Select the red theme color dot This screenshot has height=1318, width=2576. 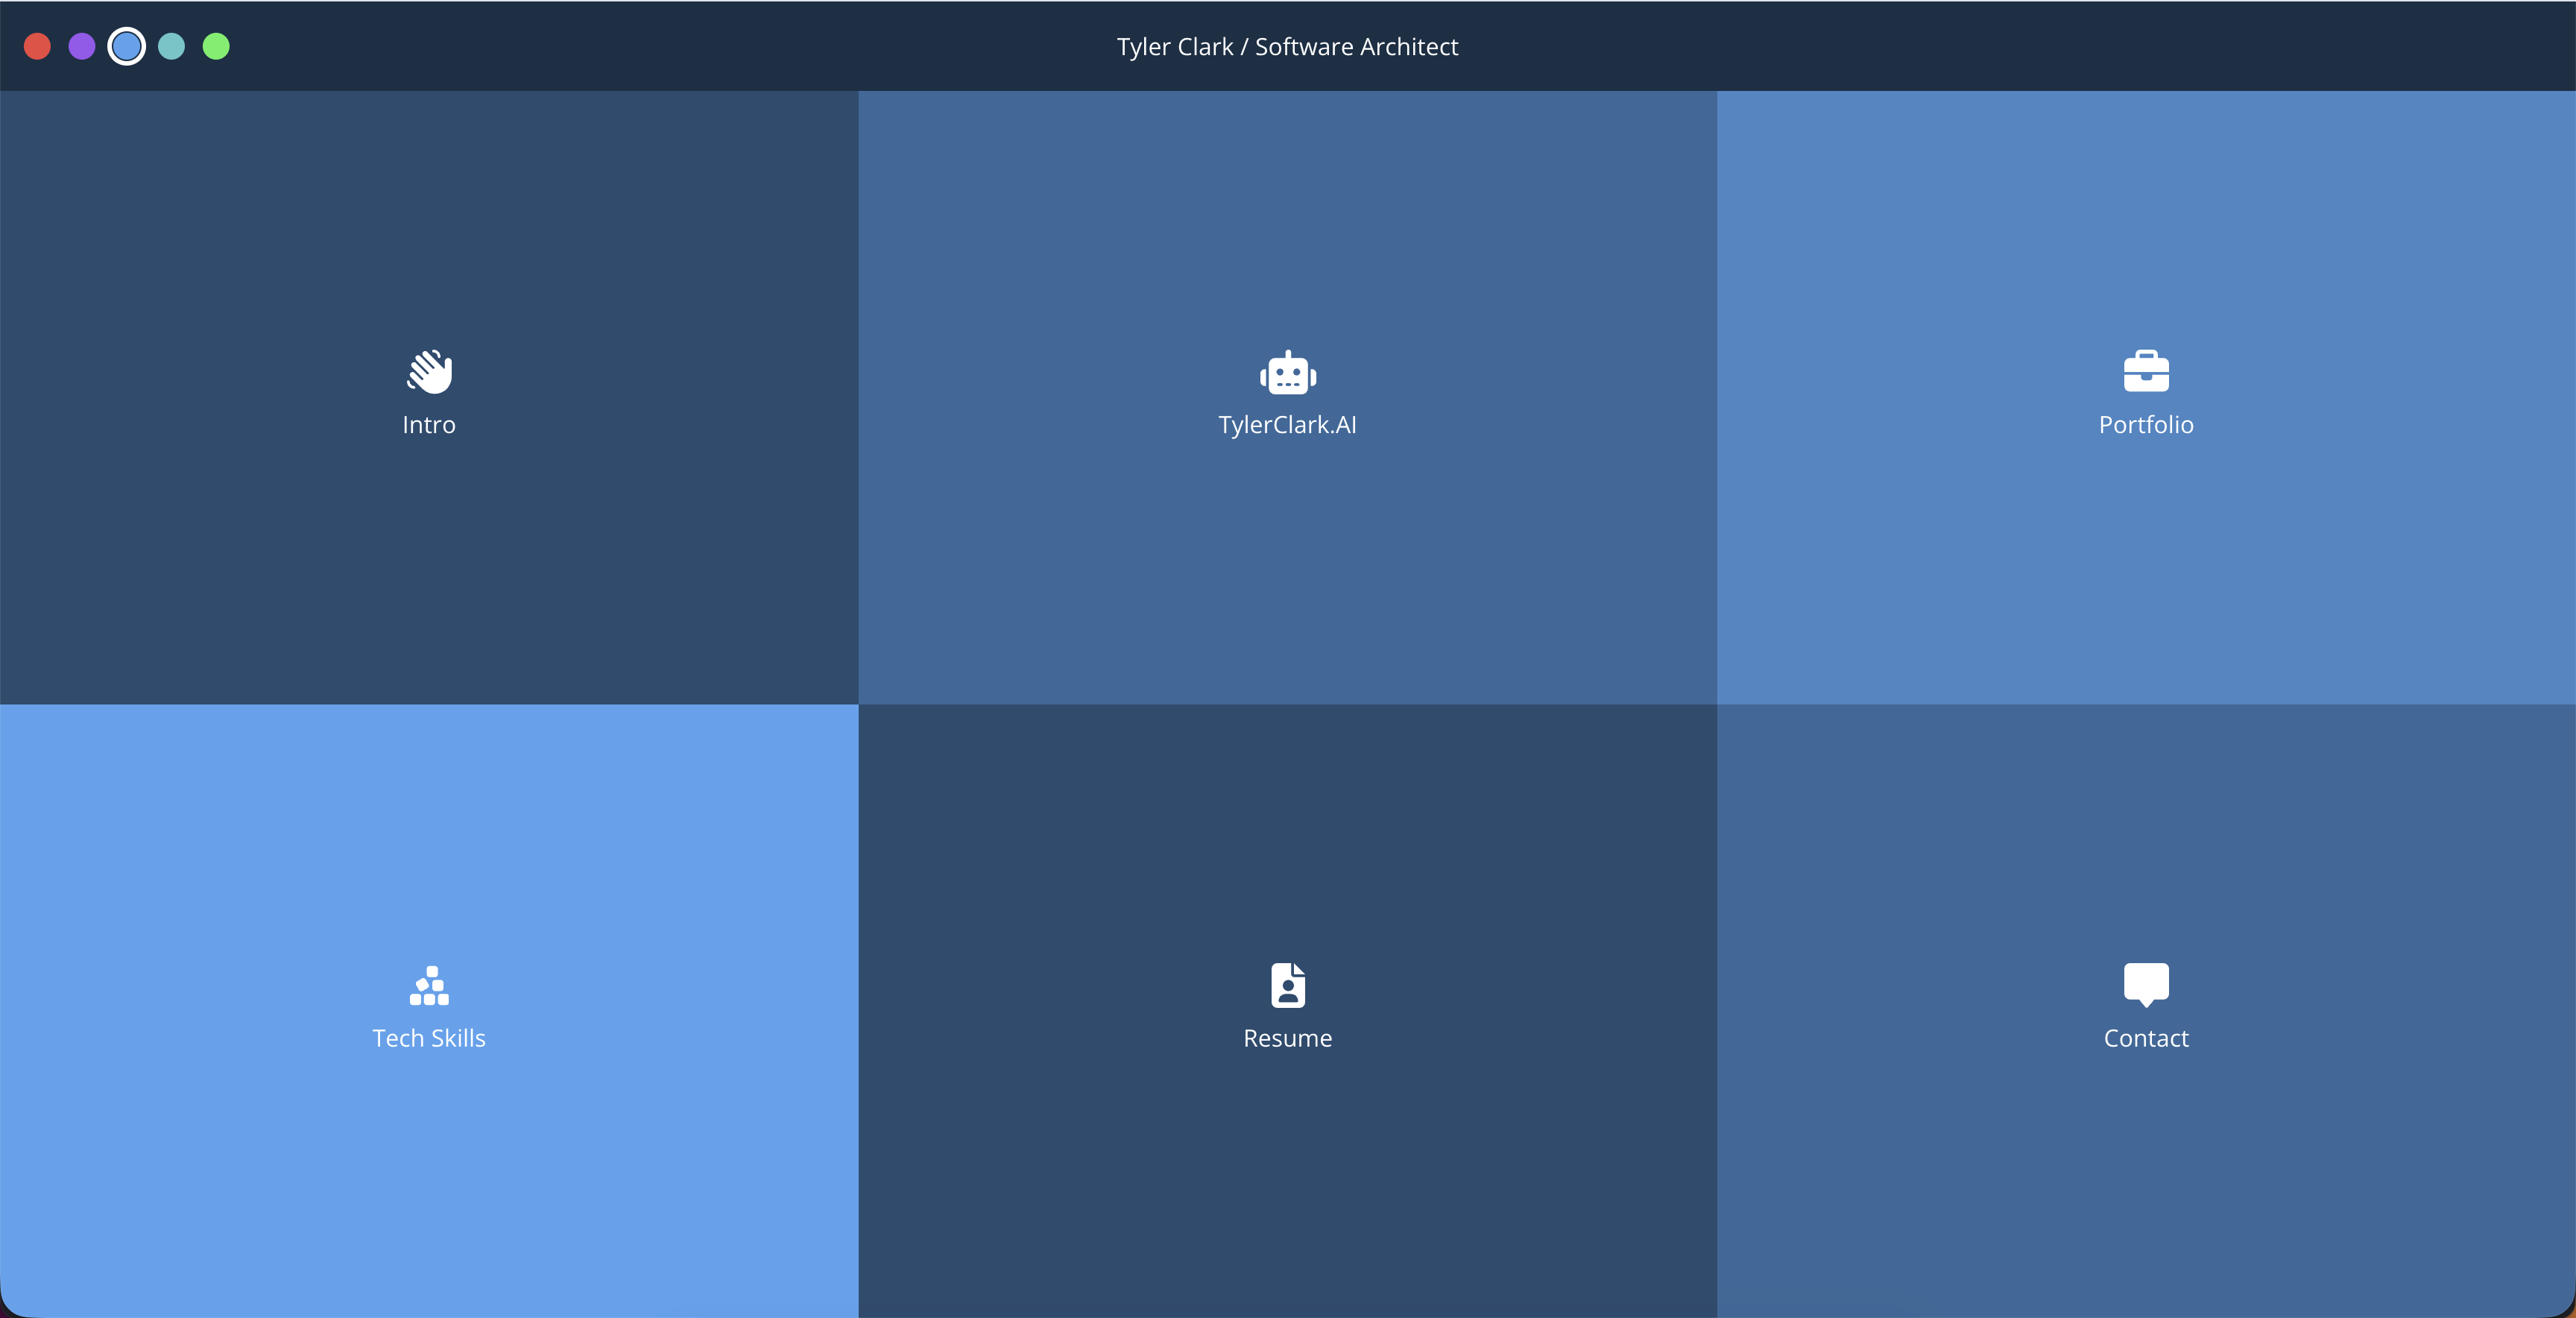[x=37, y=46]
